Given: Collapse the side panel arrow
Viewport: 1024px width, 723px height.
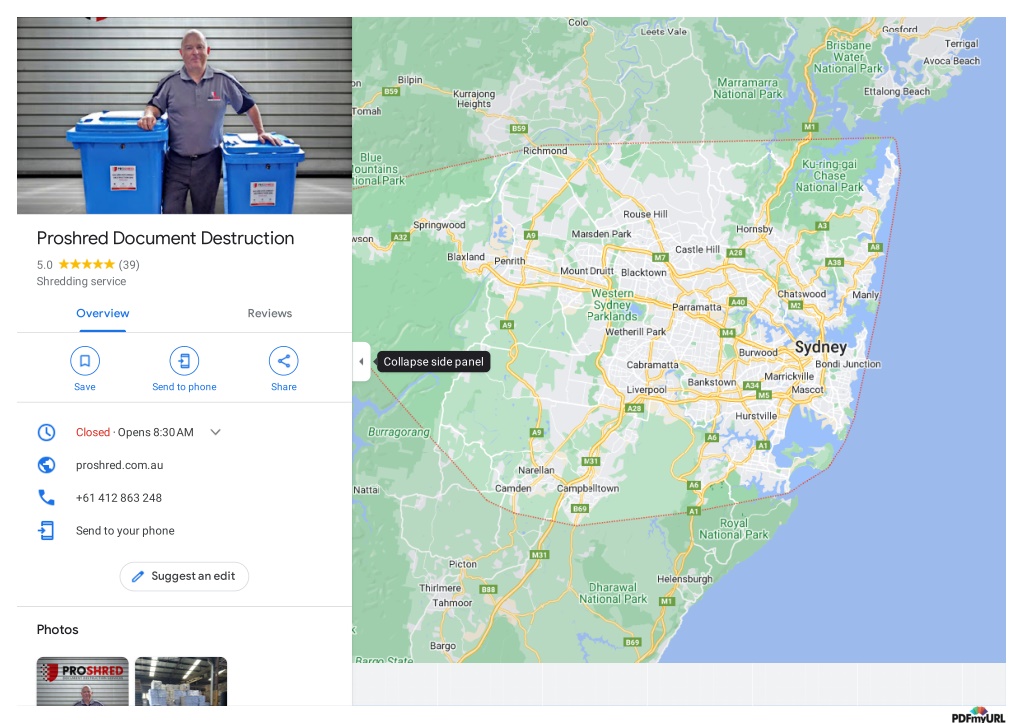Looking at the screenshot, I should (x=361, y=361).
